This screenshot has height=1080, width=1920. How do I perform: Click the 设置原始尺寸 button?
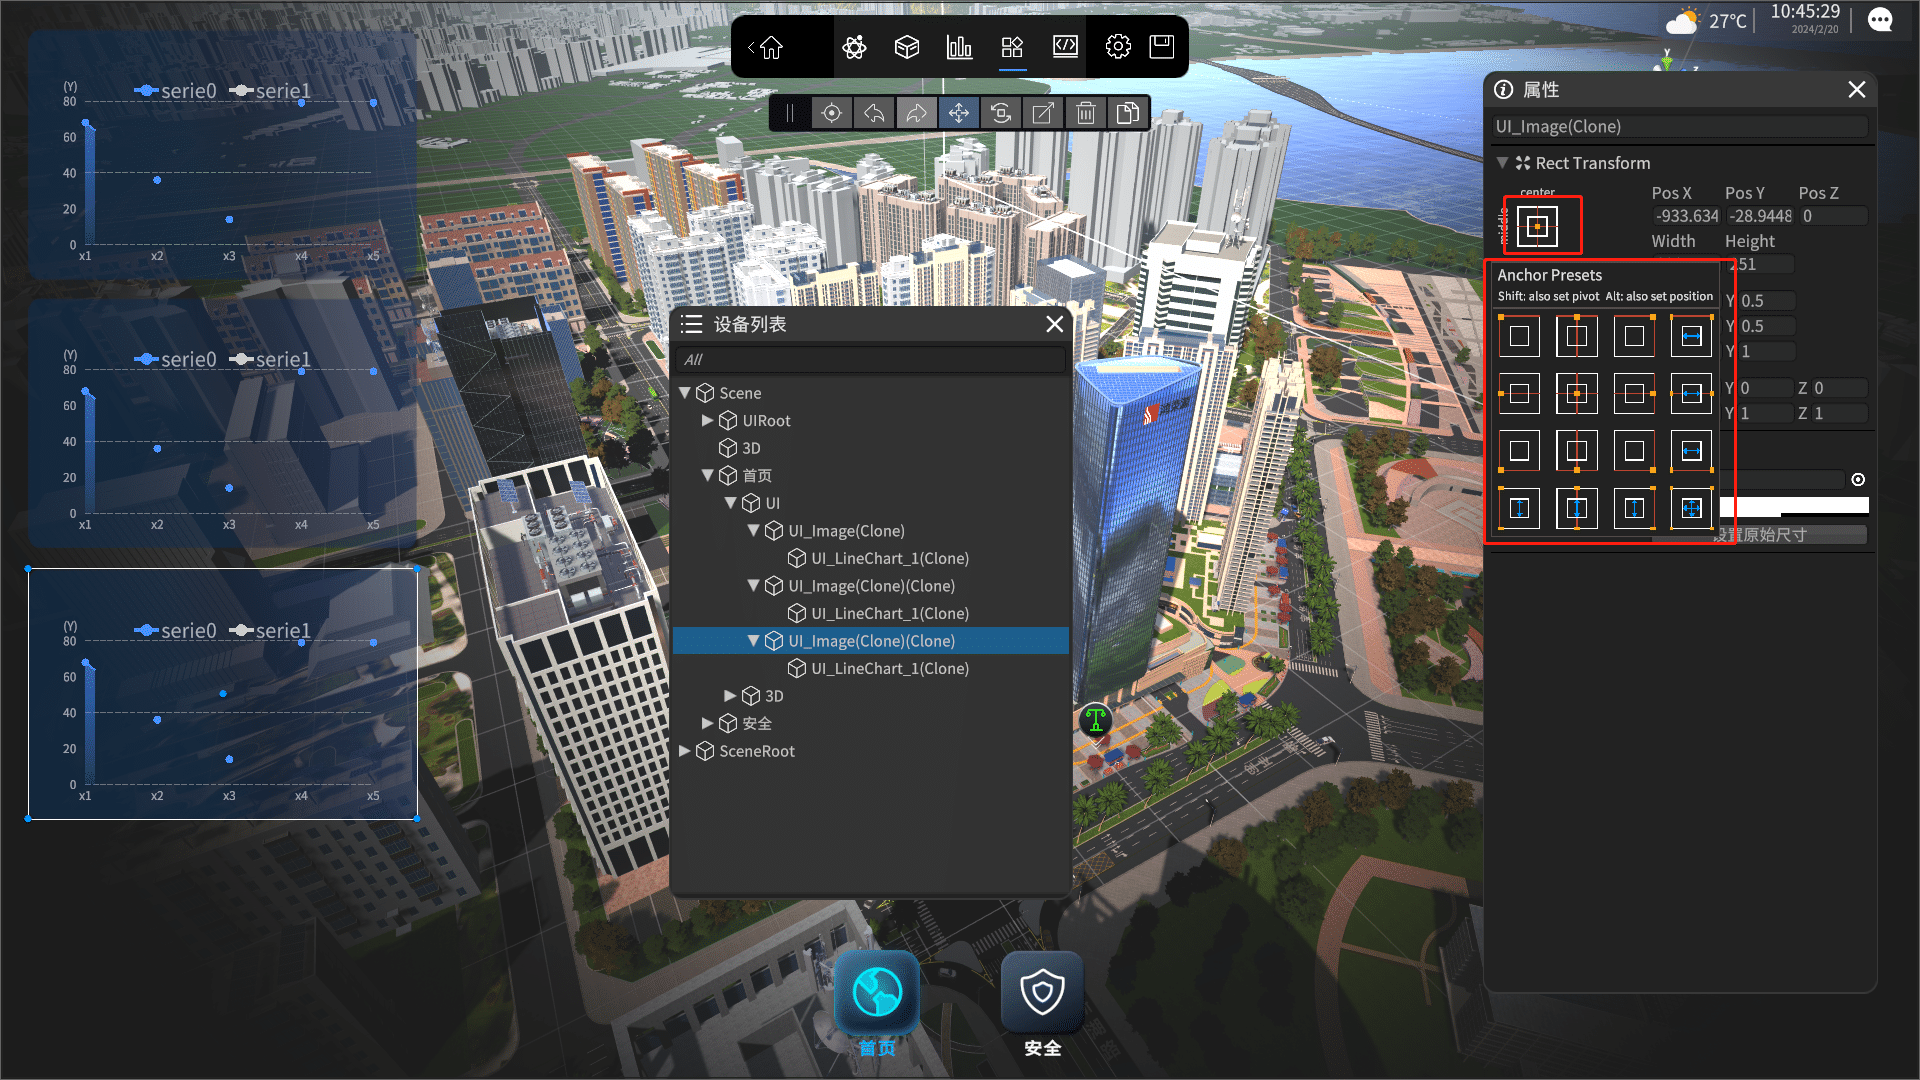coord(1790,535)
